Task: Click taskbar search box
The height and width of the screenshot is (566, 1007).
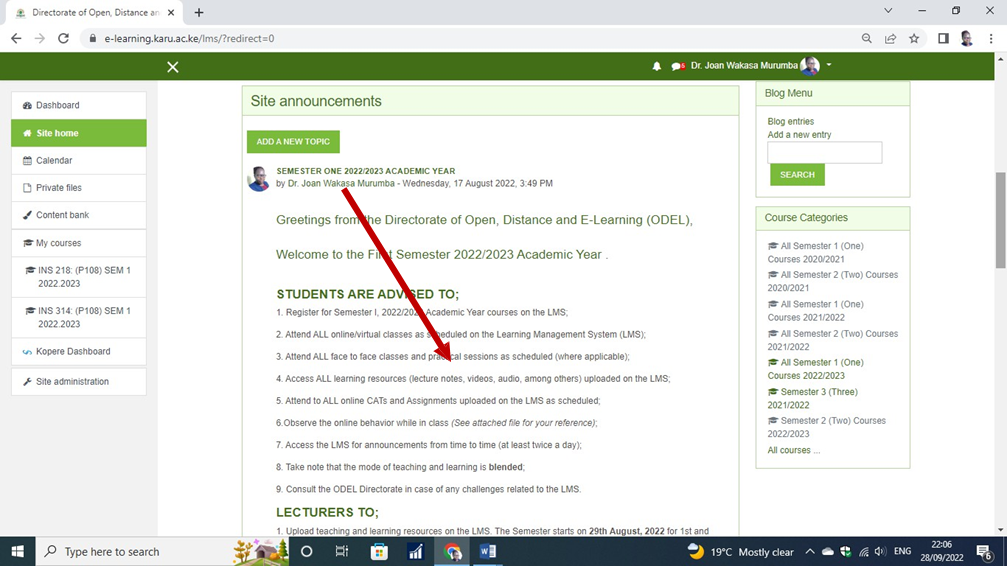Action: [x=161, y=551]
